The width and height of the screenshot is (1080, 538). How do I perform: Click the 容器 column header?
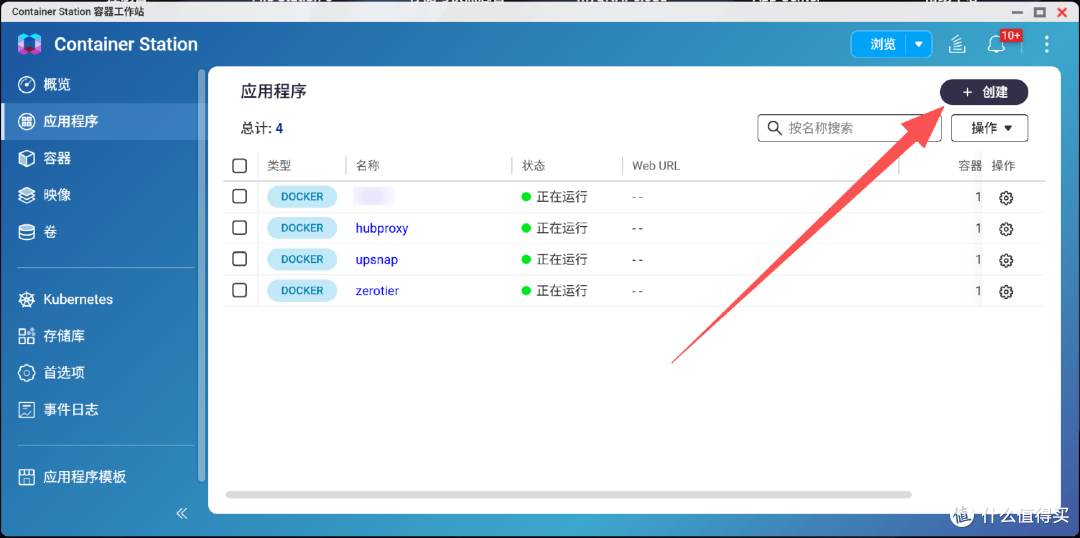click(x=970, y=166)
